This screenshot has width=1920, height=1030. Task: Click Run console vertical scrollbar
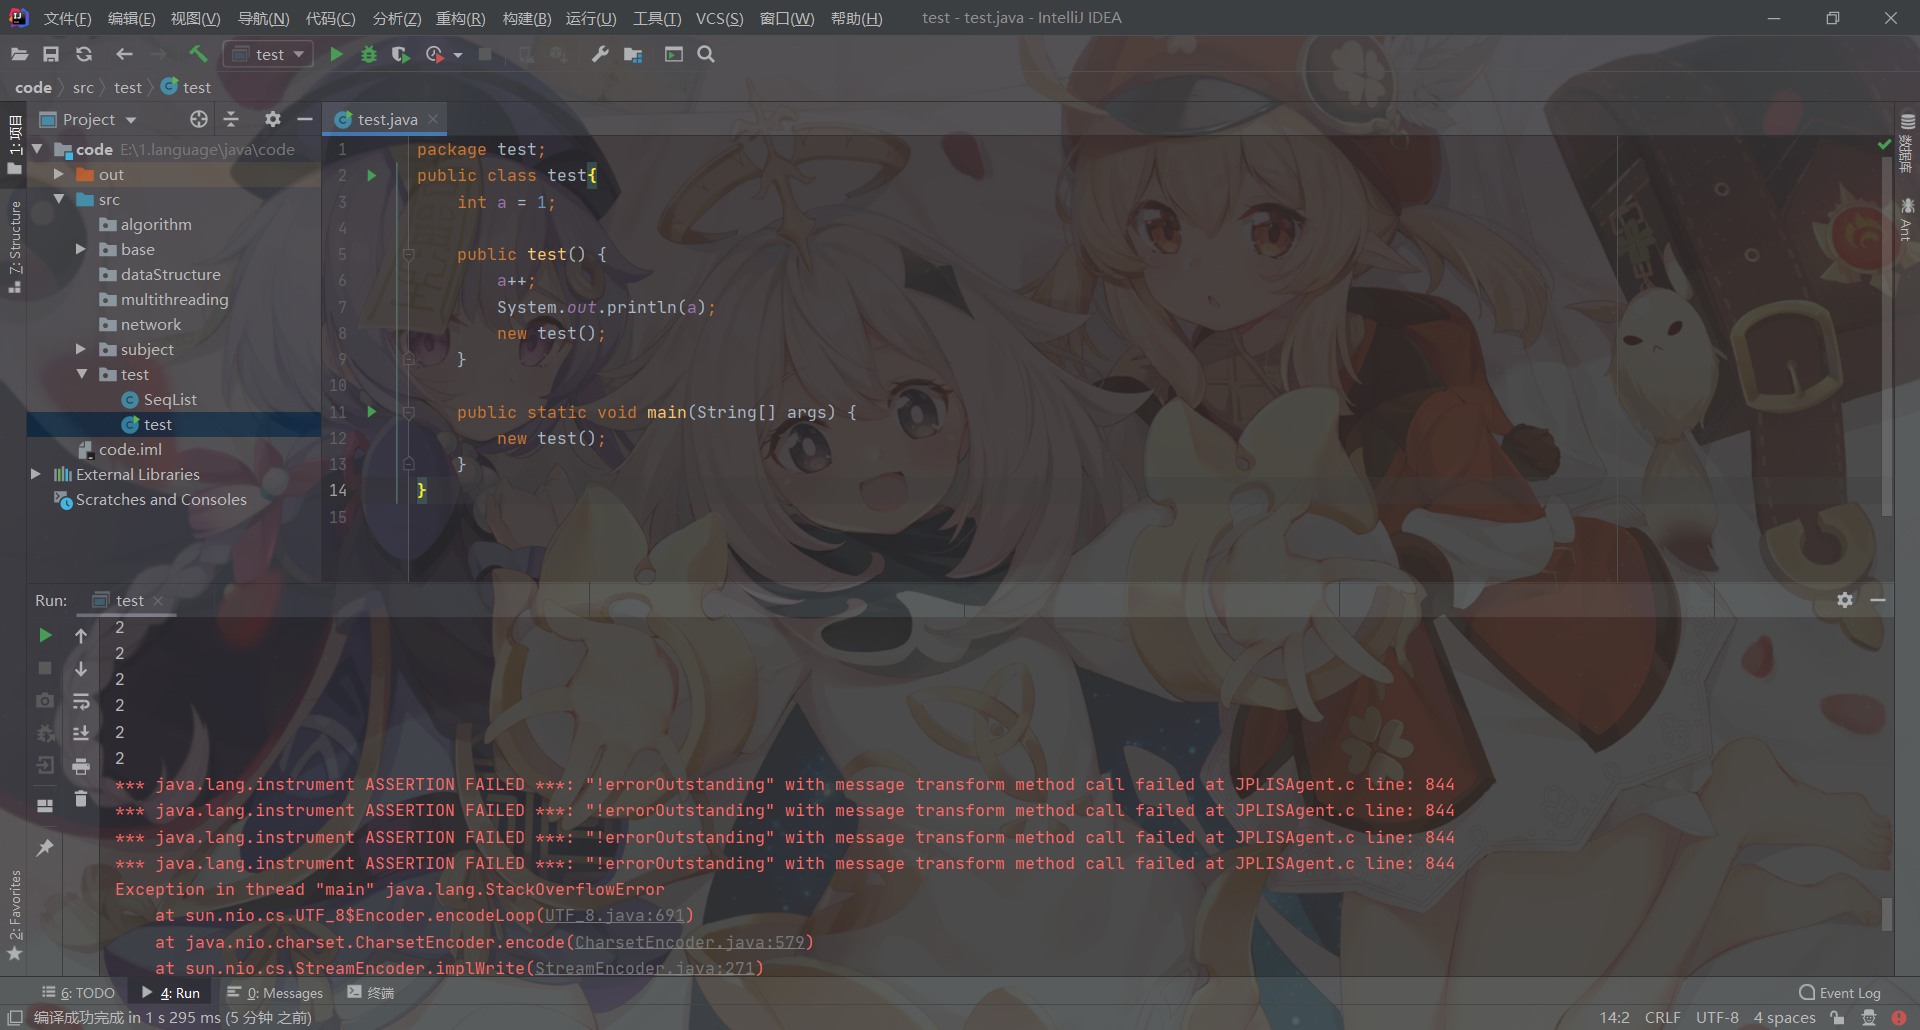[x=1887, y=914]
